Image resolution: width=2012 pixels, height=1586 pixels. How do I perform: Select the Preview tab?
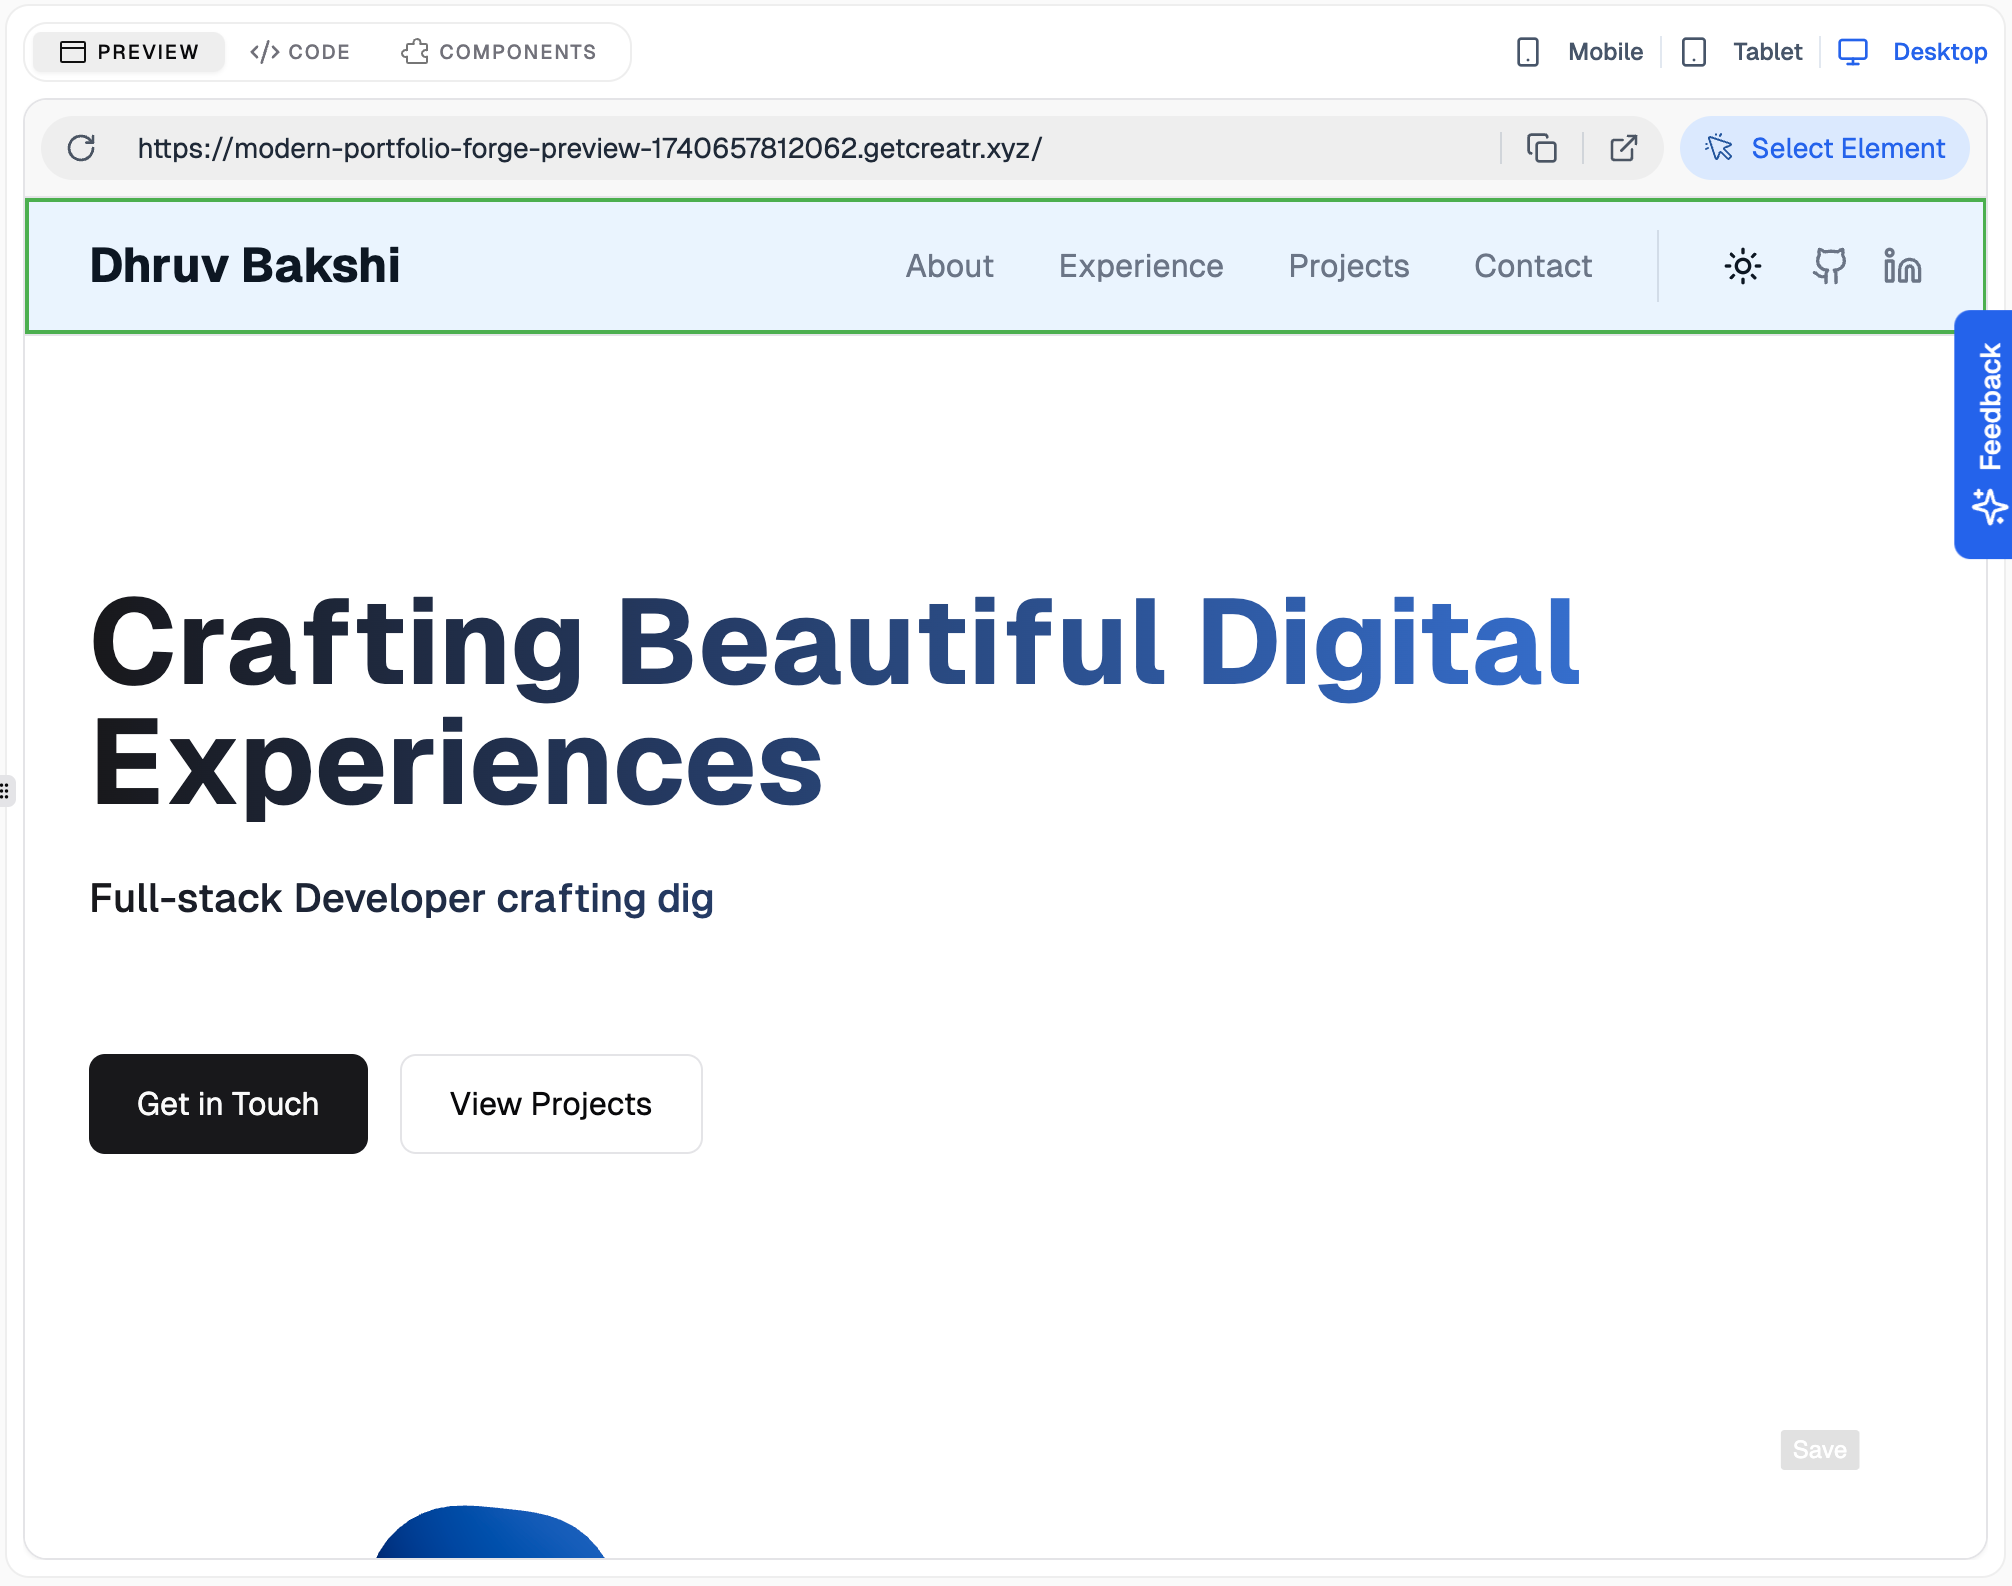point(130,52)
